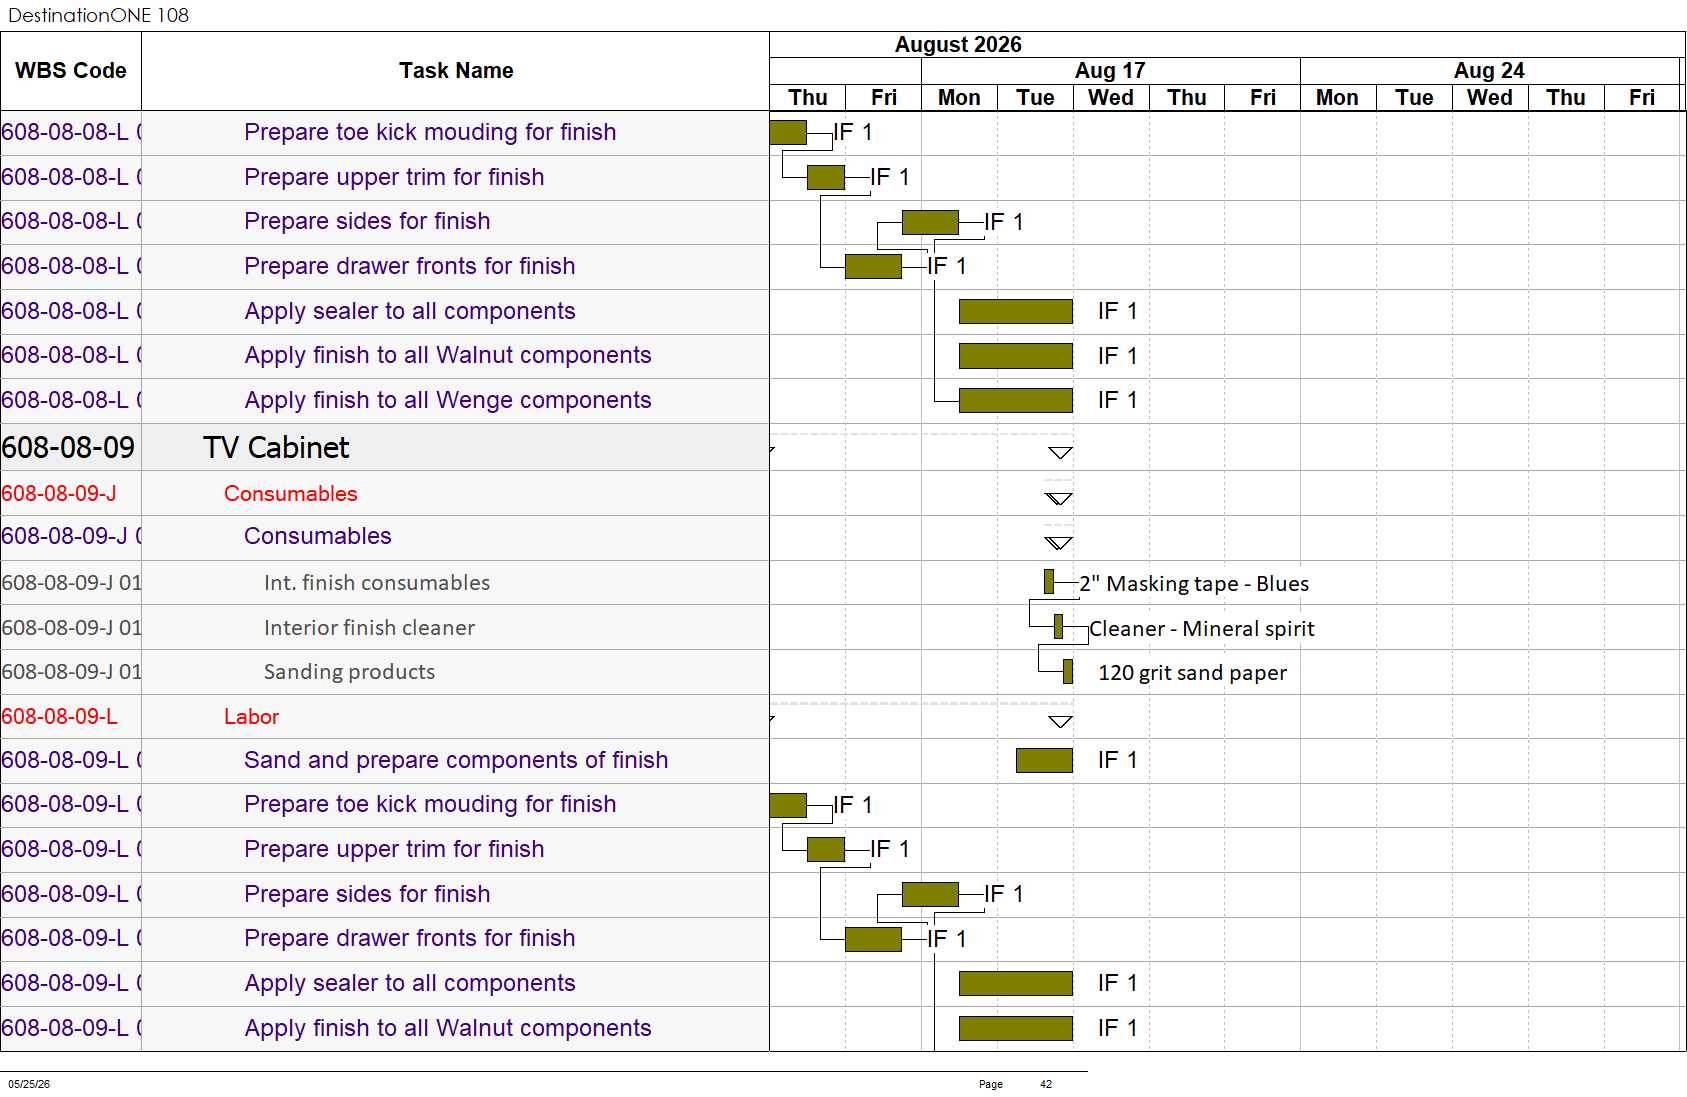Click WBS code 608-08-09 for TV Cabinet
1687x1097 pixels.
tap(68, 448)
